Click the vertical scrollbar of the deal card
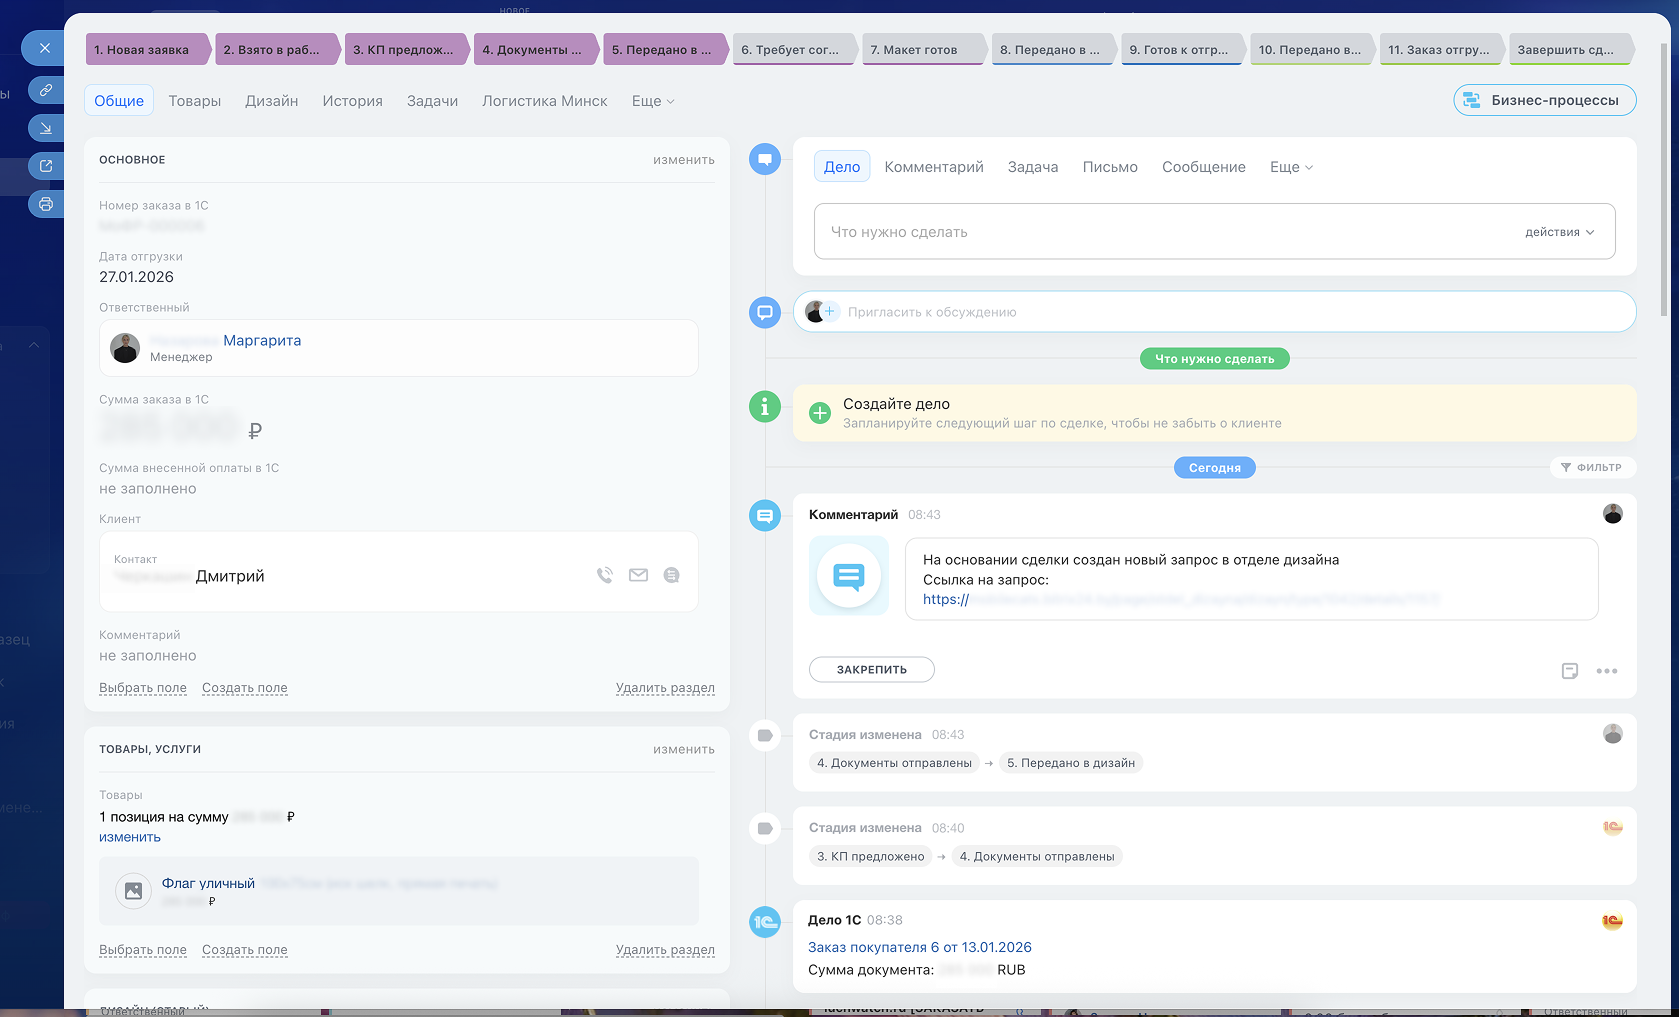Viewport: 1679px width, 1017px height. 1664,180
